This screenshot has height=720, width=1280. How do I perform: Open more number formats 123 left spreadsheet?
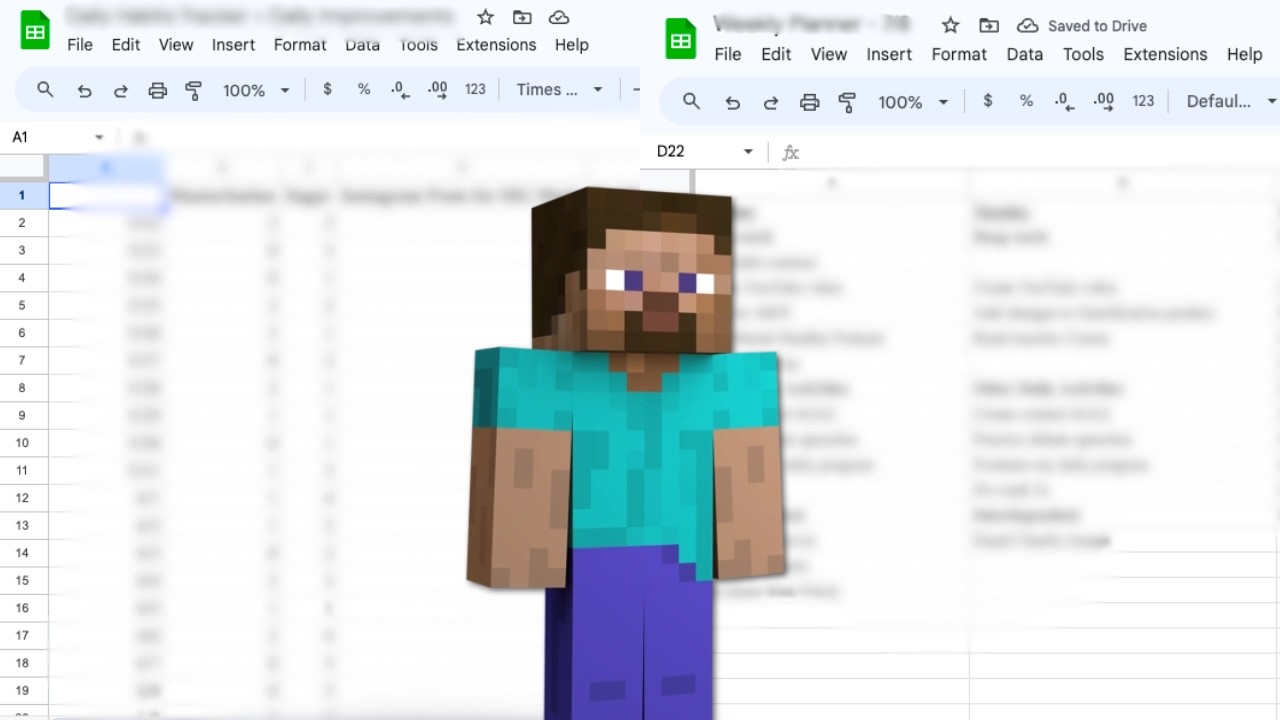[475, 89]
